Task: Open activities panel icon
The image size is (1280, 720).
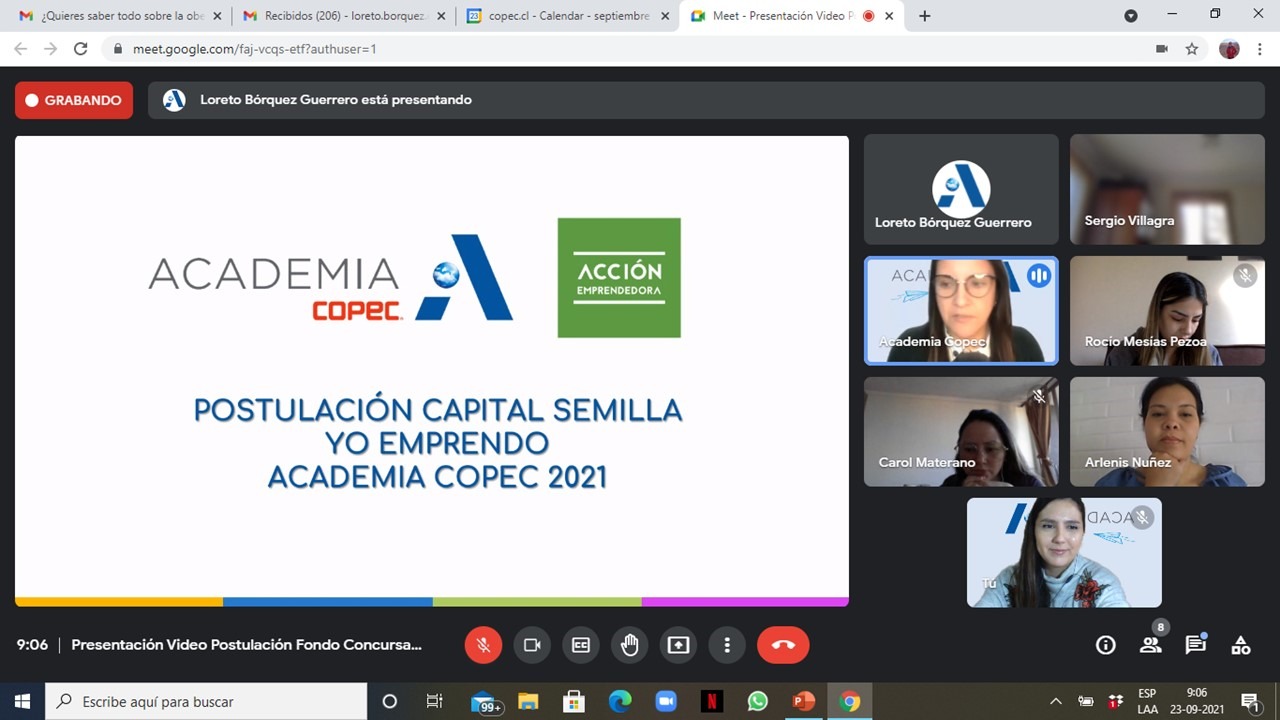Action: pos(1241,645)
